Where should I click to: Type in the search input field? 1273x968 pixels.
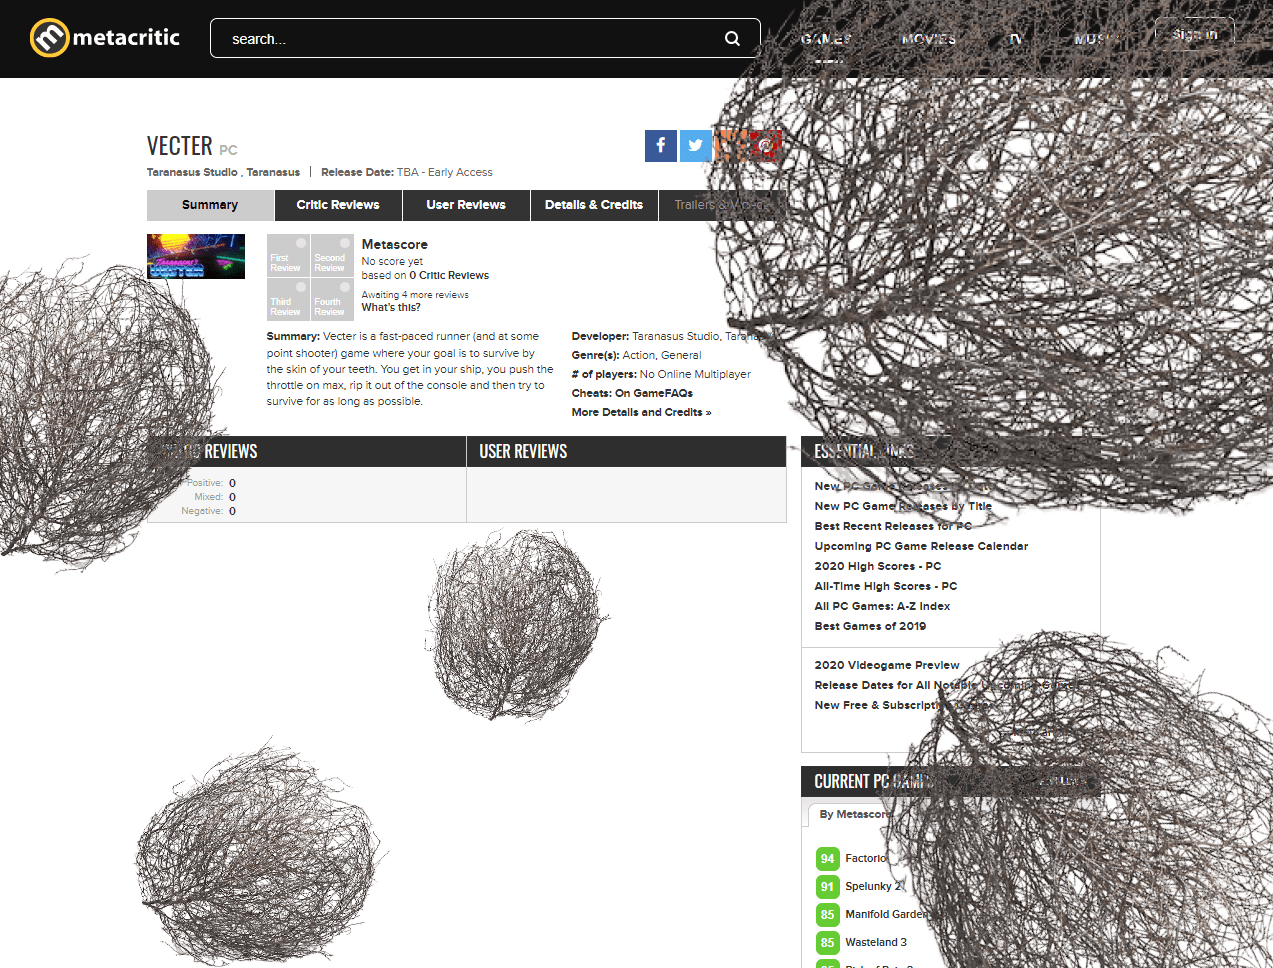[x=470, y=39]
